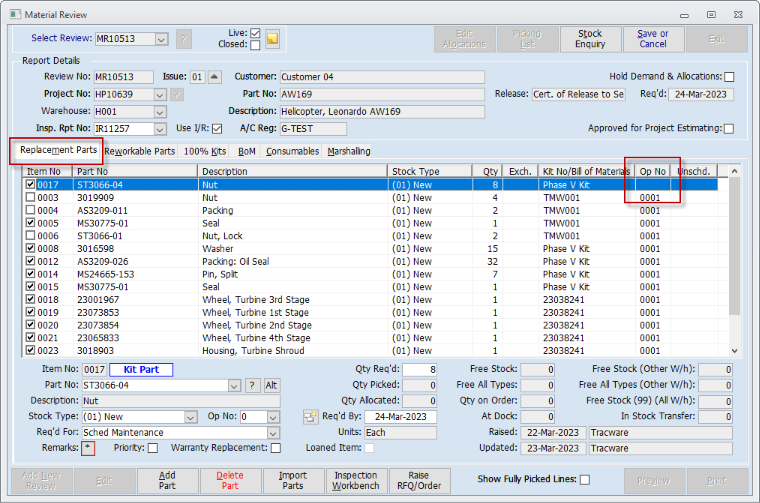The width and height of the screenshot is (760, 503).
Task: Open the Op No dropdown in details
Action: coord(273,417)
